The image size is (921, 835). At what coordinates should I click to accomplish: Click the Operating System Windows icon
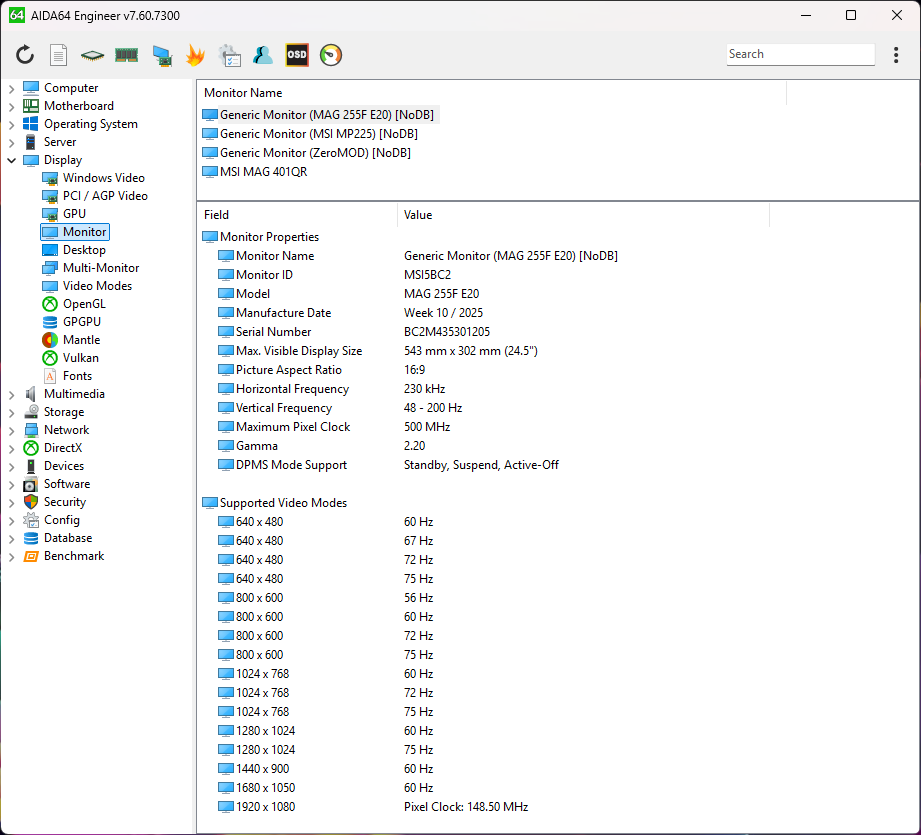click(31, 124)
